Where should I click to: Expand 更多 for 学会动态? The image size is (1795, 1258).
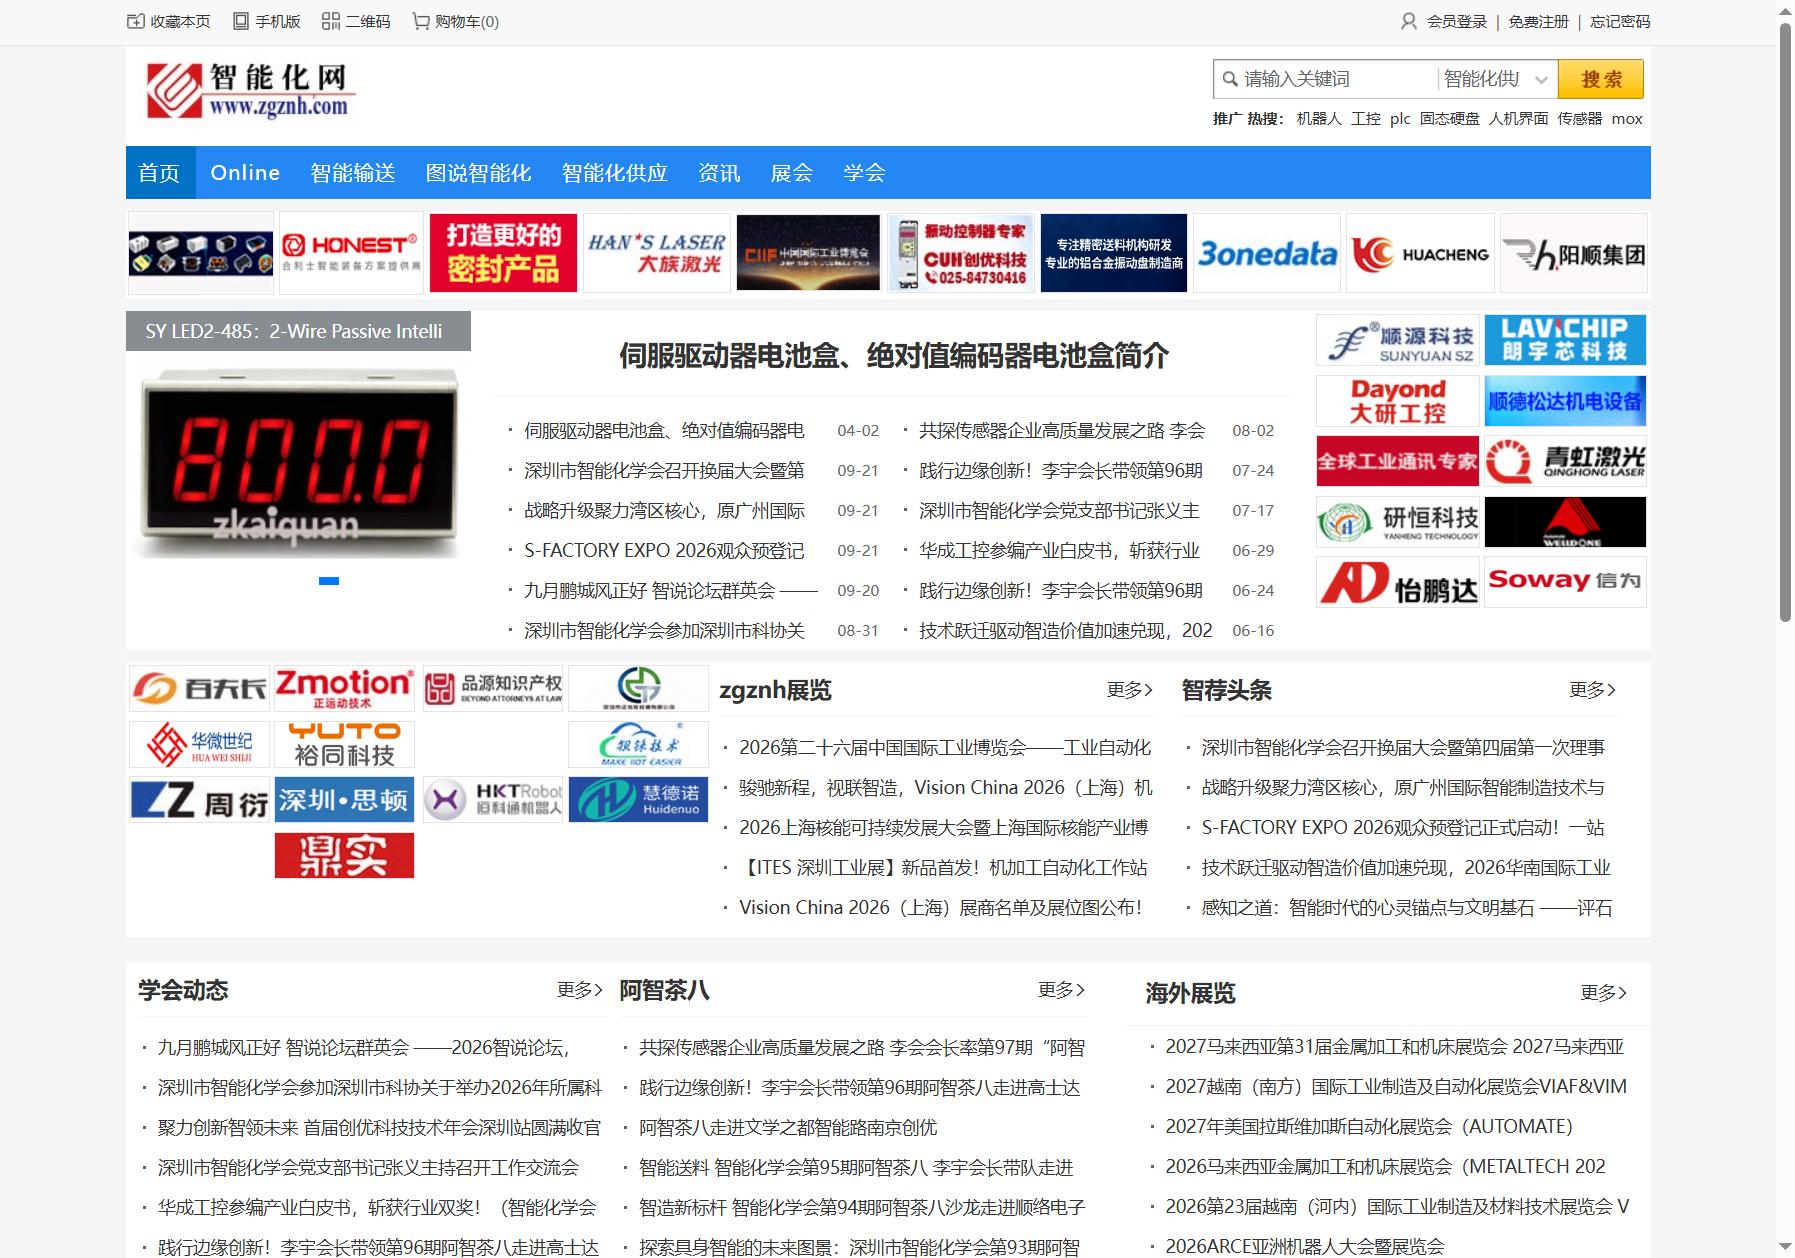(x=580, y=989)
